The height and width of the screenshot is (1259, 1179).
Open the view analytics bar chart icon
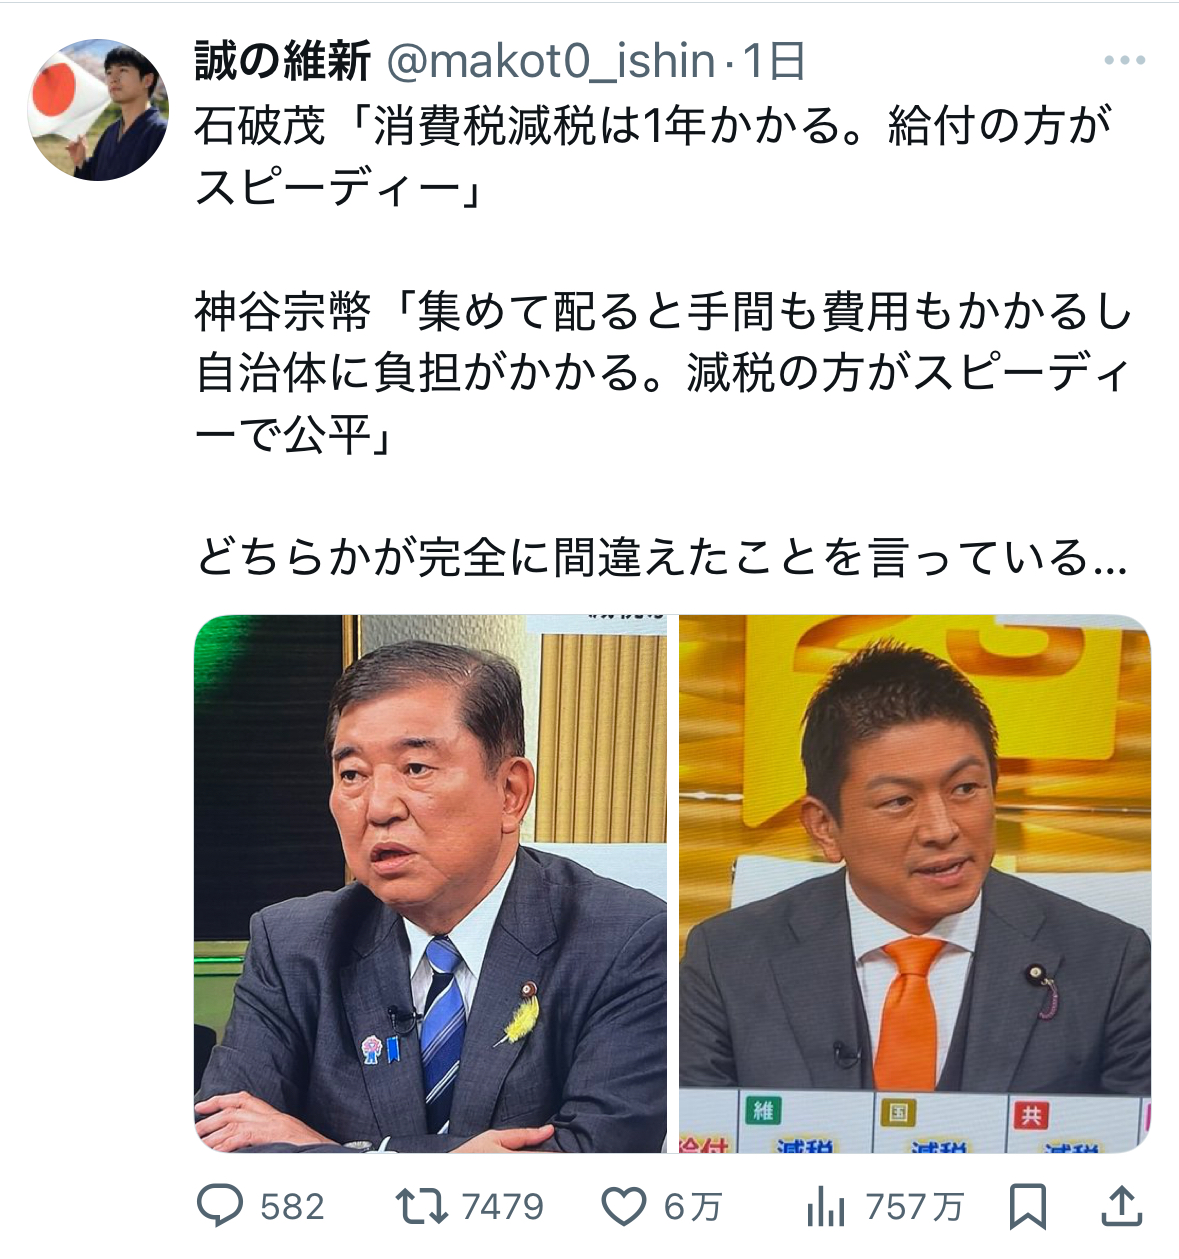826,1207
